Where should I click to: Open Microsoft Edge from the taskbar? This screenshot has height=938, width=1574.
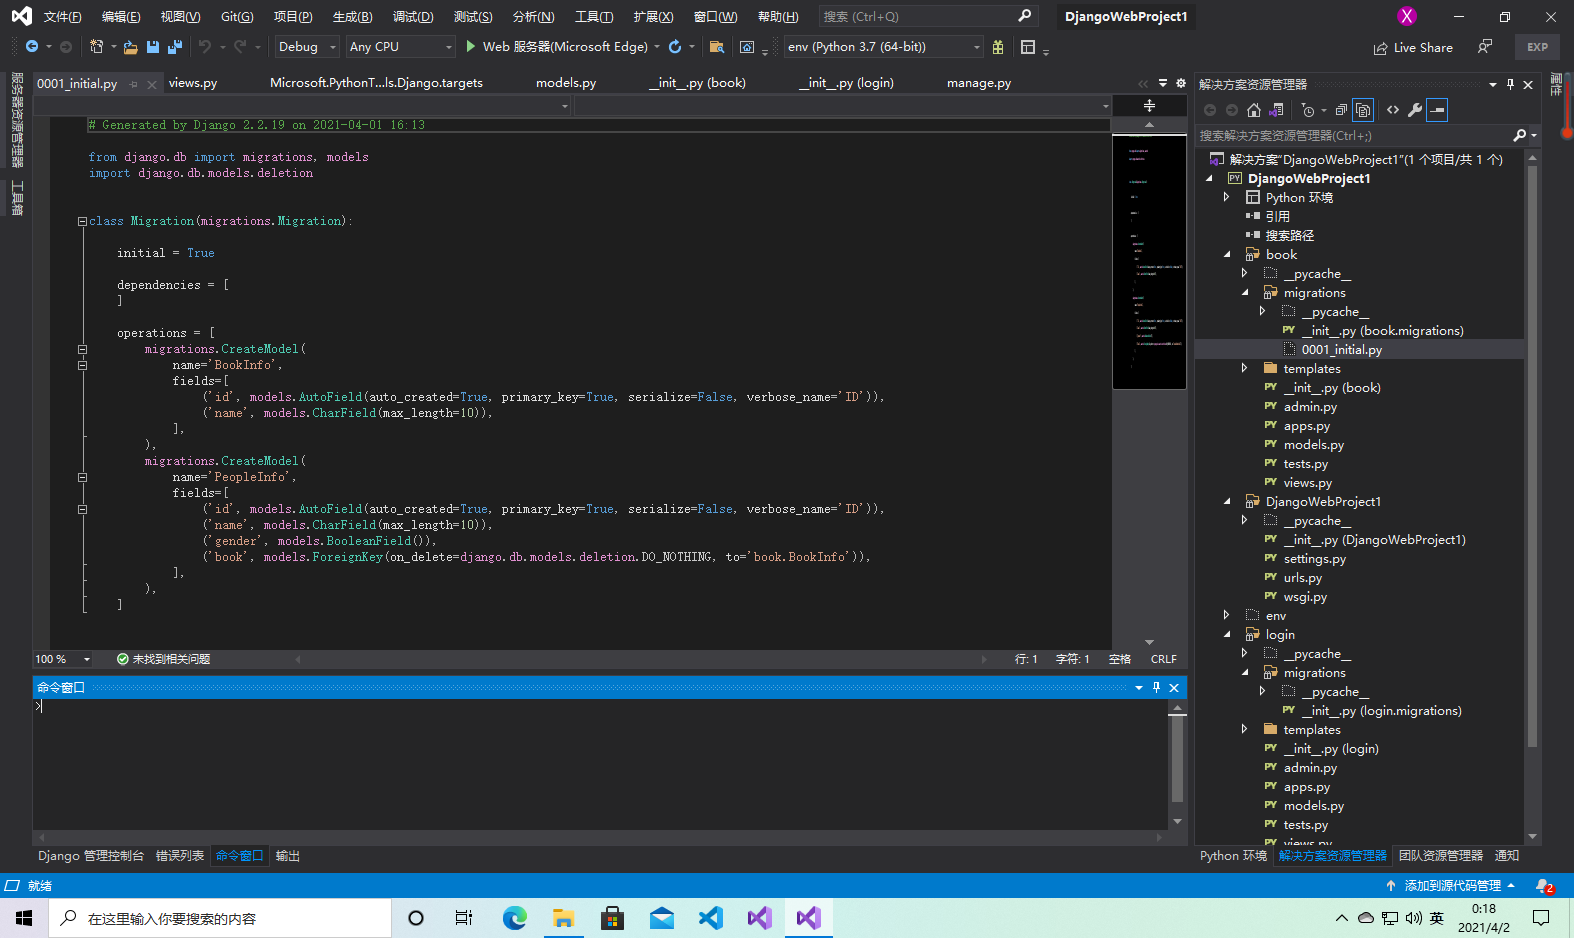pyautogui.click(x=515, y=918)
